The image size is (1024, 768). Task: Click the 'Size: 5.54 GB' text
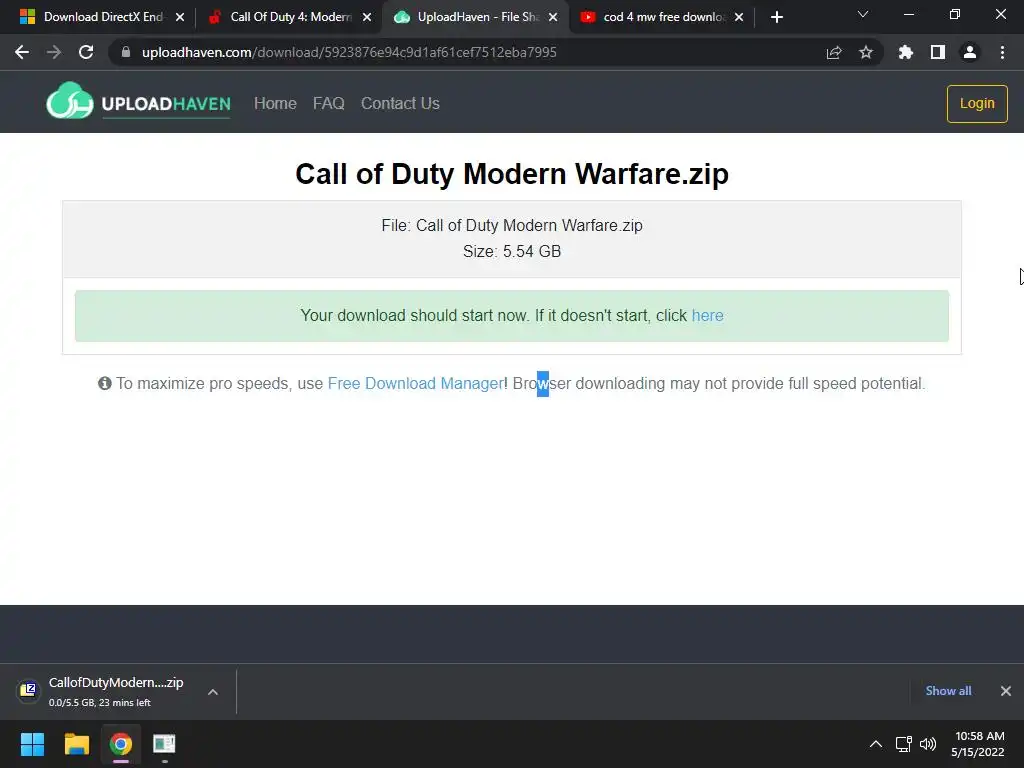512,251
